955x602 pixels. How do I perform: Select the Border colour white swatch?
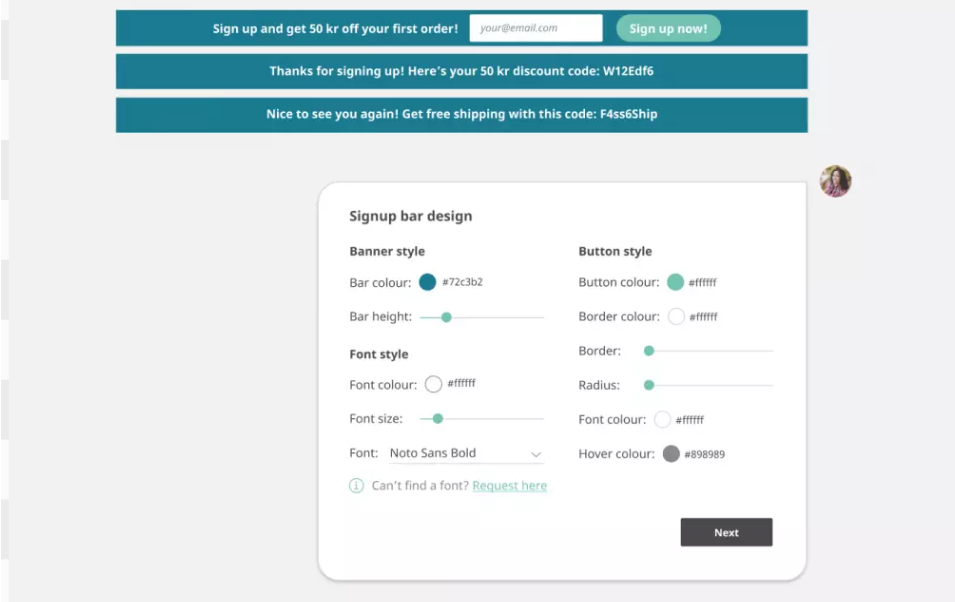[676, 316]
